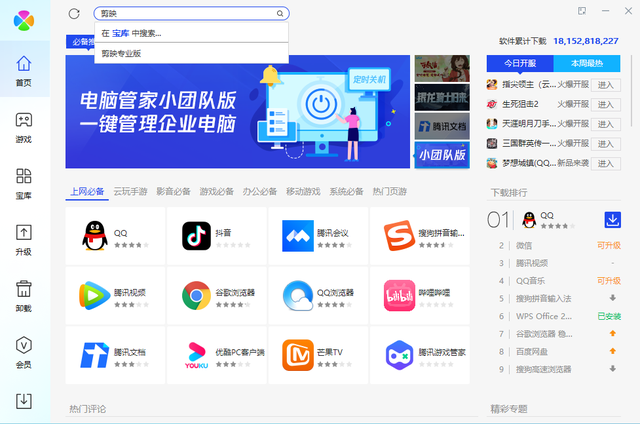Open the 腾讯会议 app card

point(318,236)
